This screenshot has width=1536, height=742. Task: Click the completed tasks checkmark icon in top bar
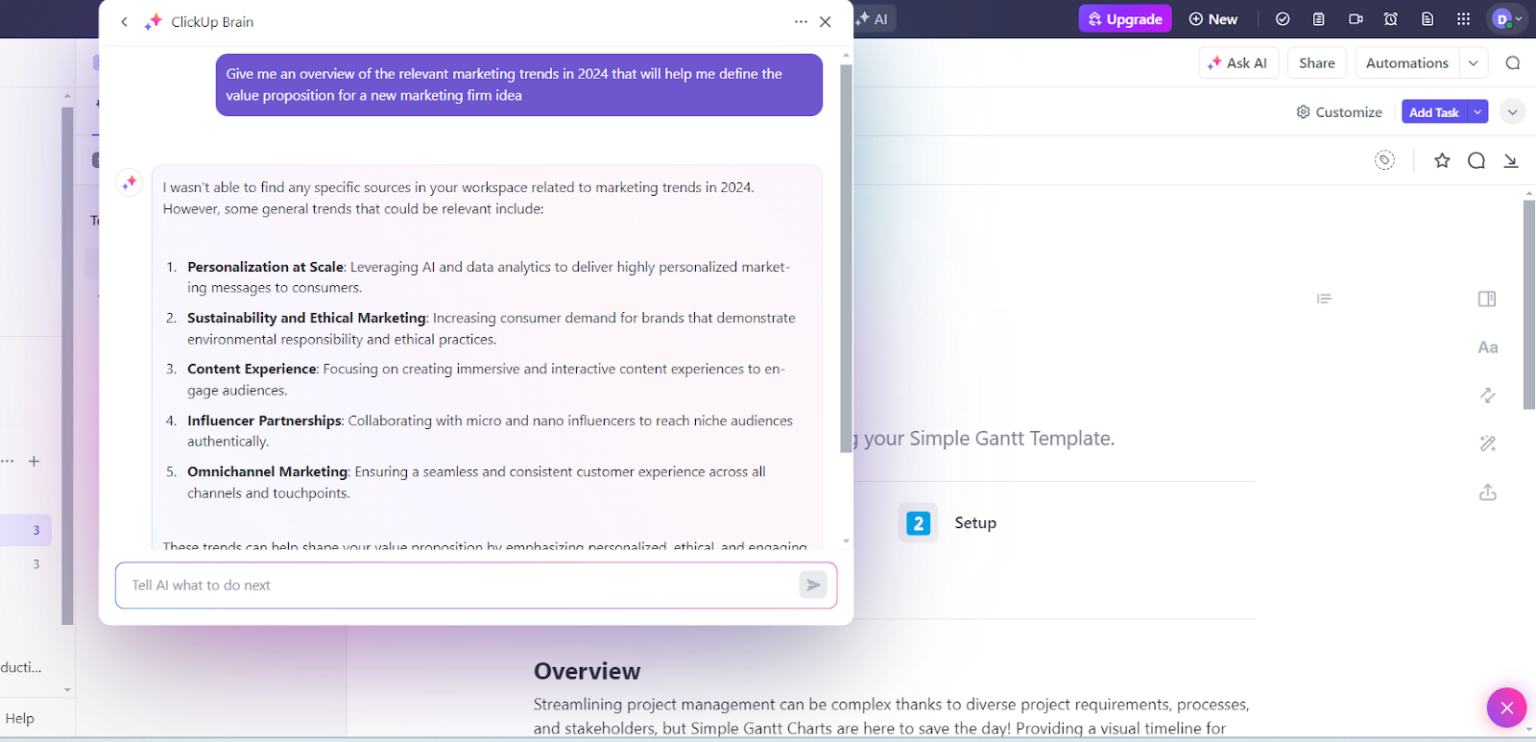pos(1283,19)
